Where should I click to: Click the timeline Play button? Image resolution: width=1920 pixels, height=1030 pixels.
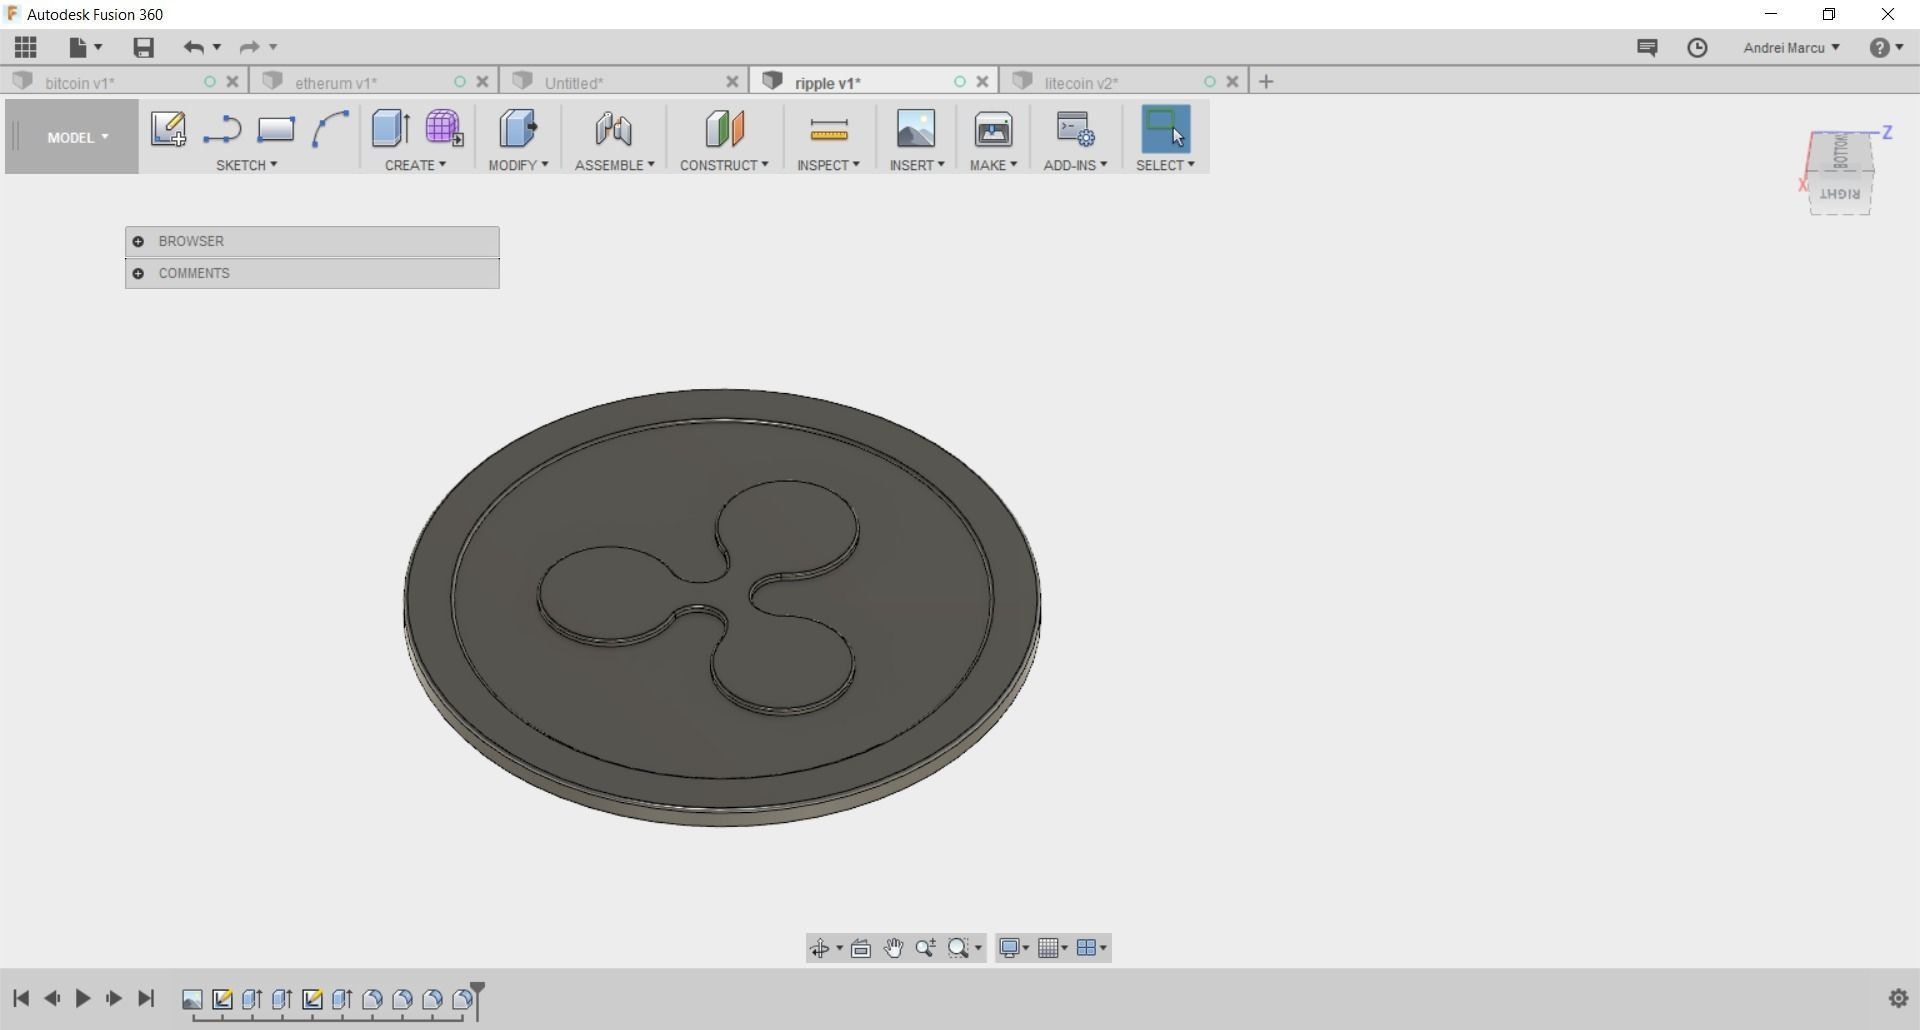coord(83,998)
